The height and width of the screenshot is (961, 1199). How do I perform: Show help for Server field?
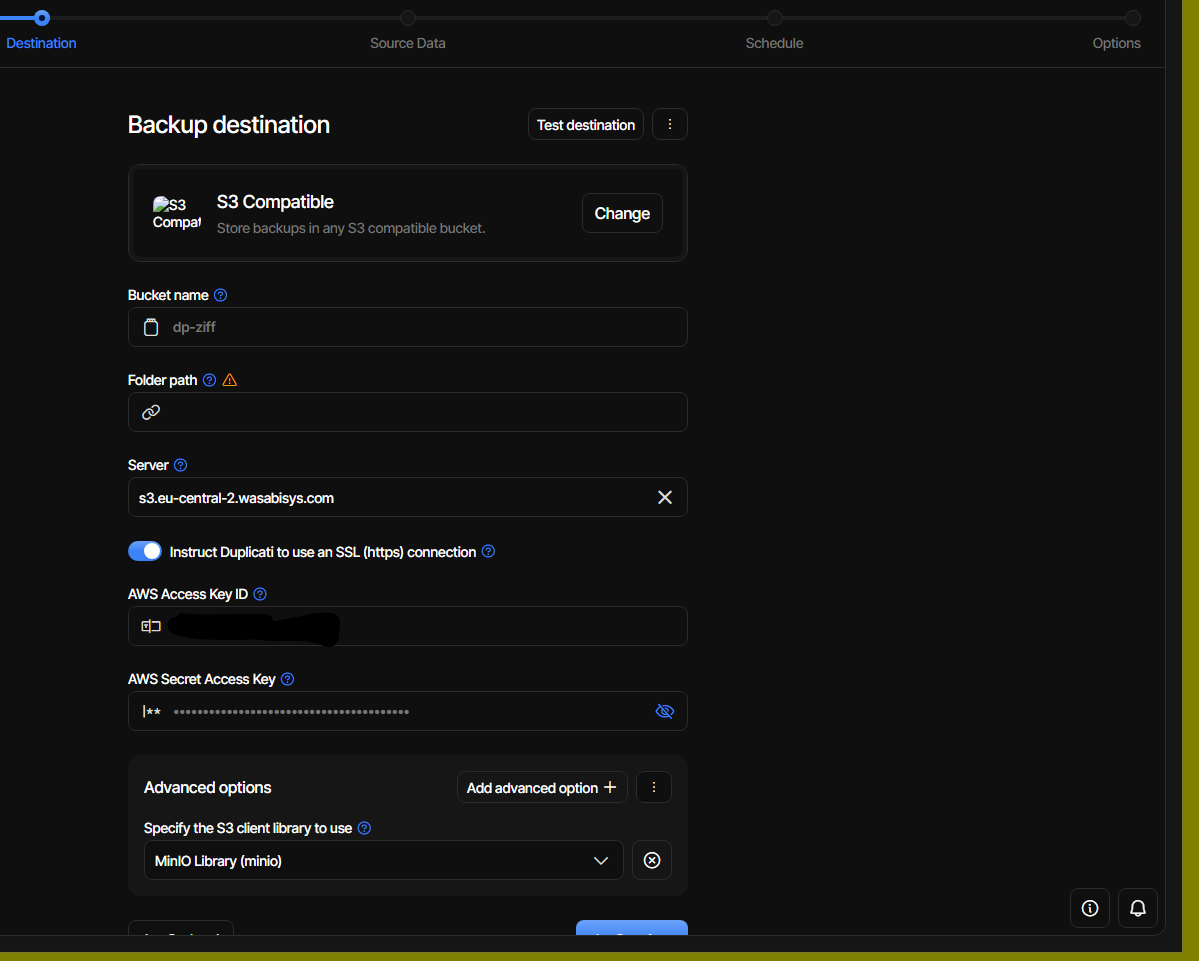click(180, 465)
